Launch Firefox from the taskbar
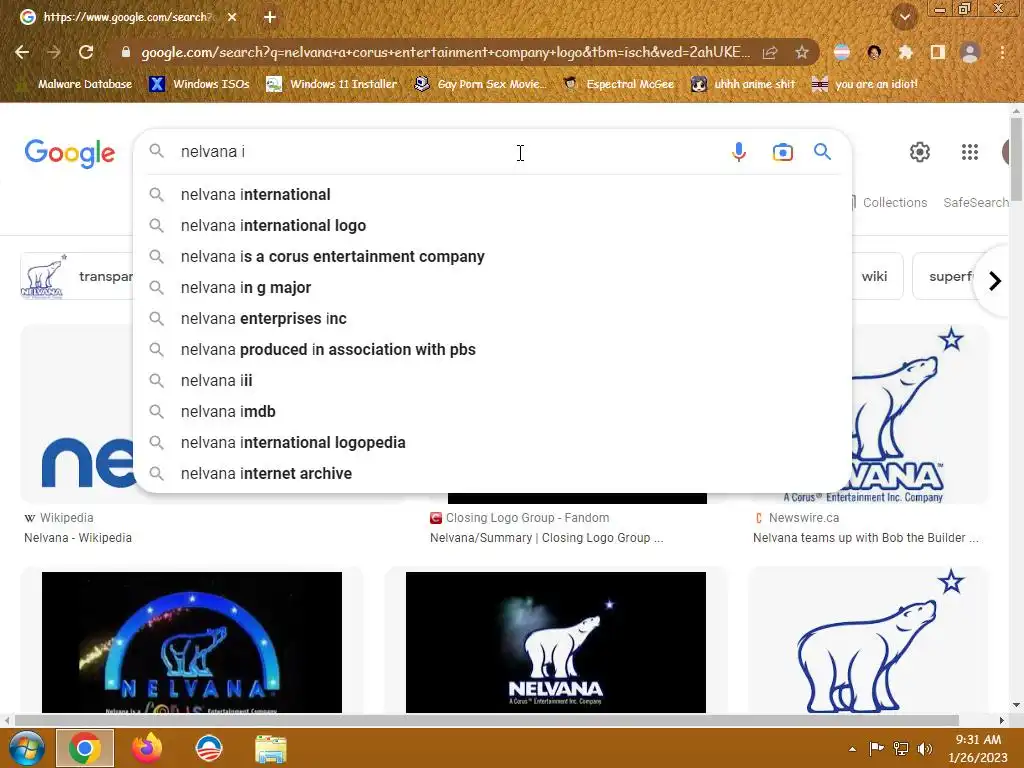1024x768 pixels. 147,748
